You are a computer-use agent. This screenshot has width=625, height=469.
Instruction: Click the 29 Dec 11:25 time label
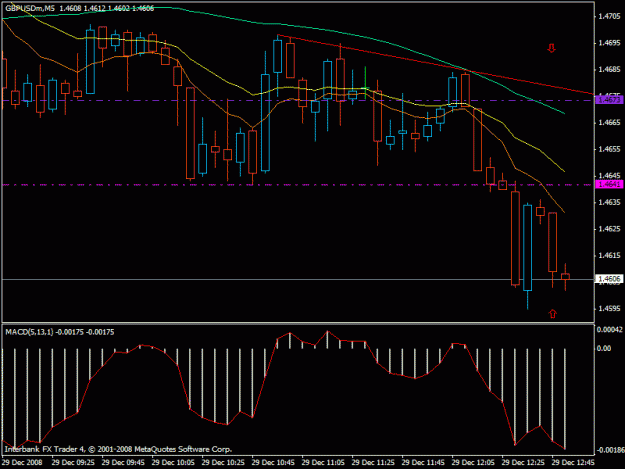373,462
